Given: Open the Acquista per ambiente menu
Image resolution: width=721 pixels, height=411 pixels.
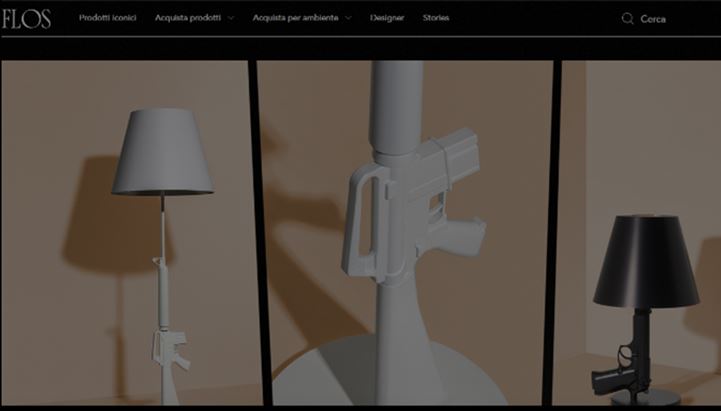Looking at the screenshot, I should [295, 18].
